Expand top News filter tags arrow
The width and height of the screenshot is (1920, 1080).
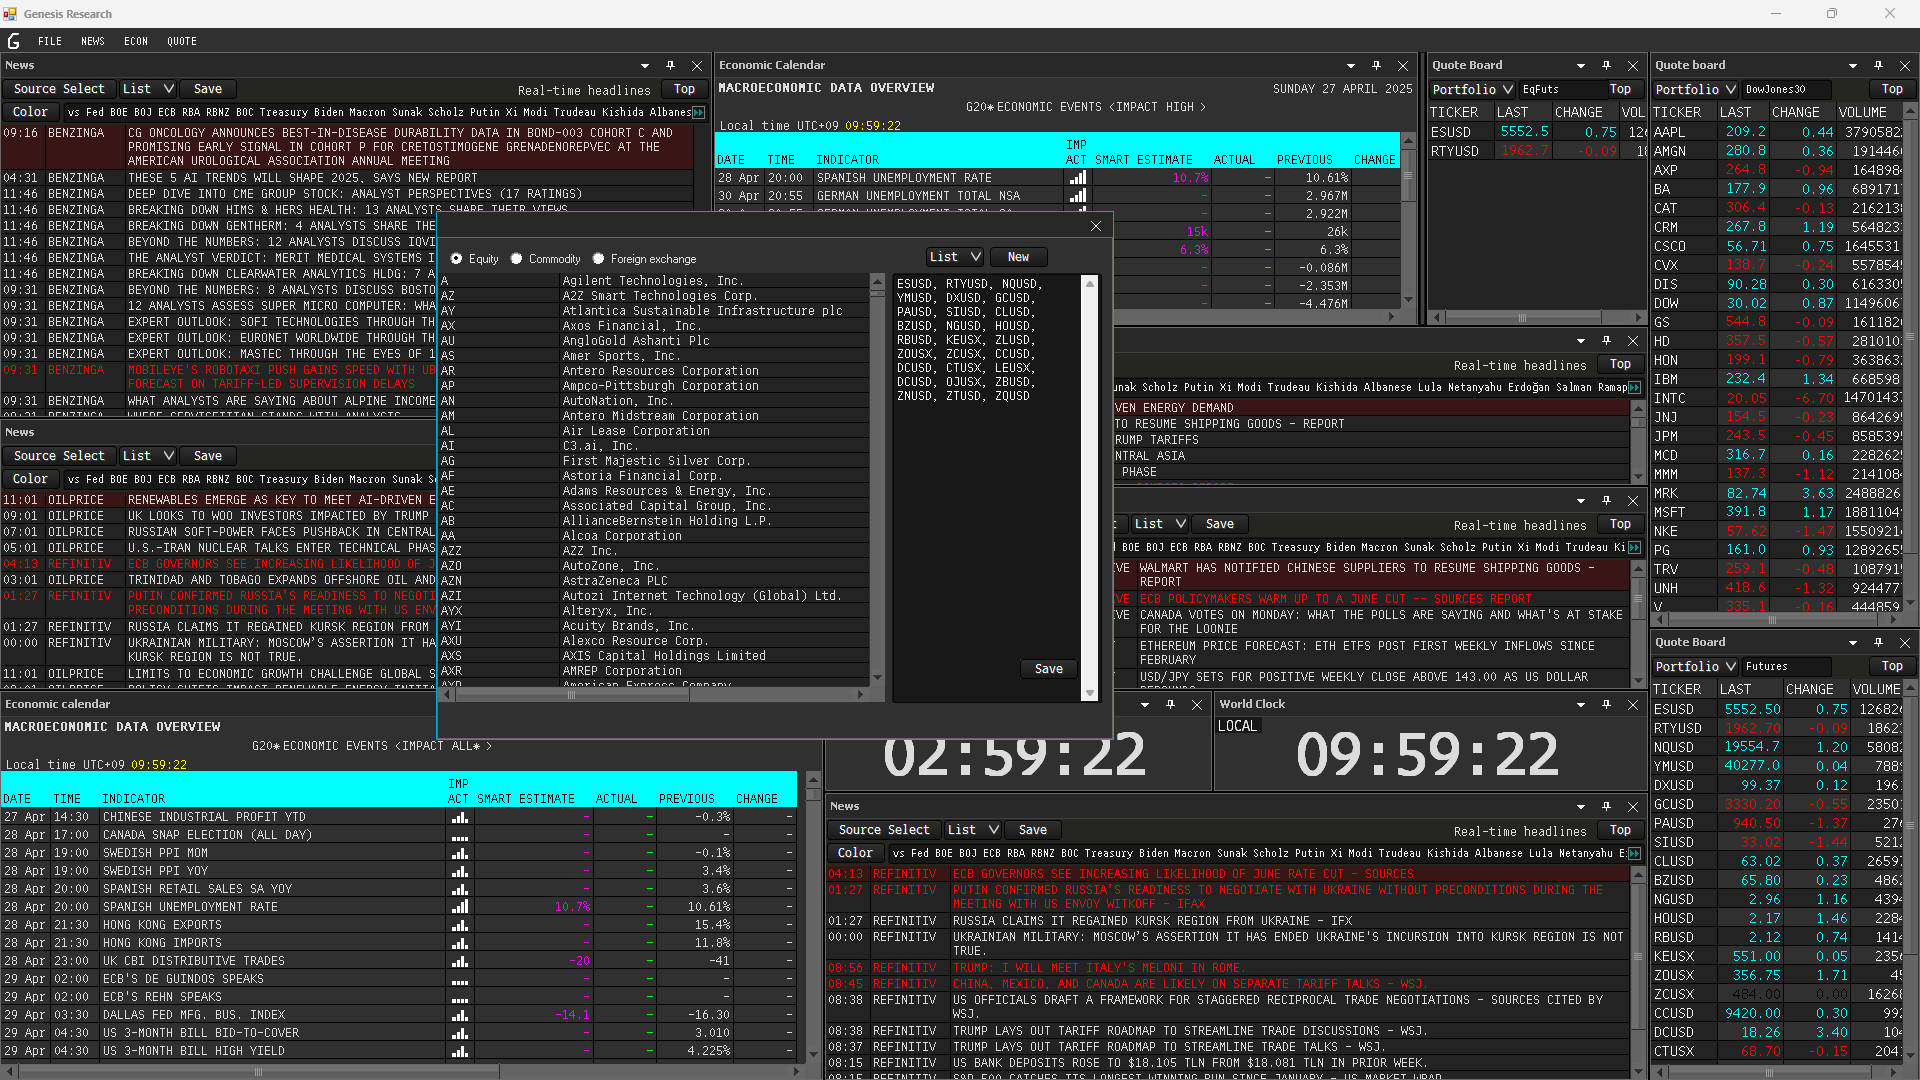[x=699, y=112]
